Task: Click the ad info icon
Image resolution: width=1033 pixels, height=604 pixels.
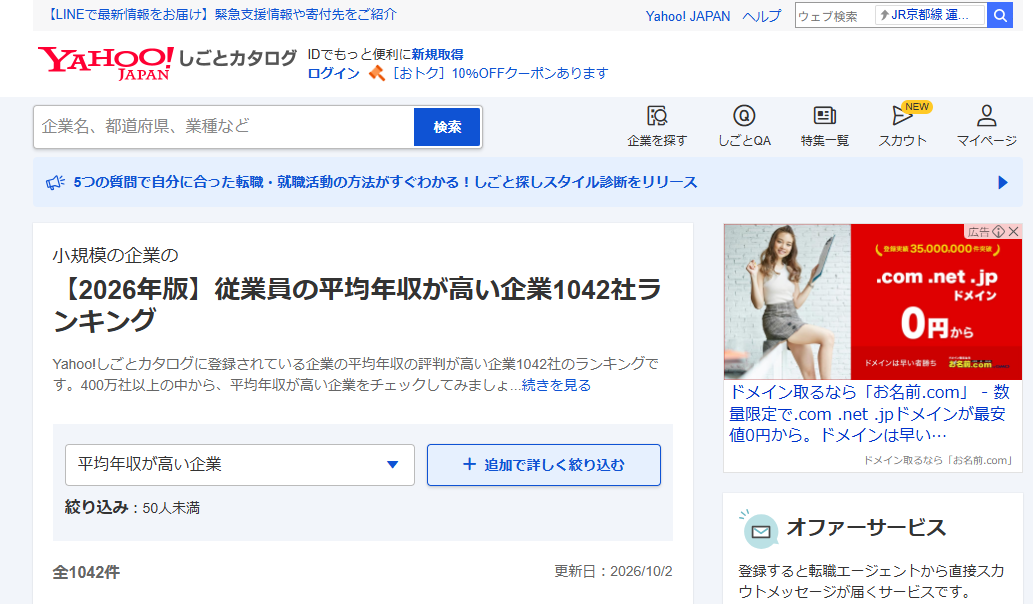Action: point(999,231)
